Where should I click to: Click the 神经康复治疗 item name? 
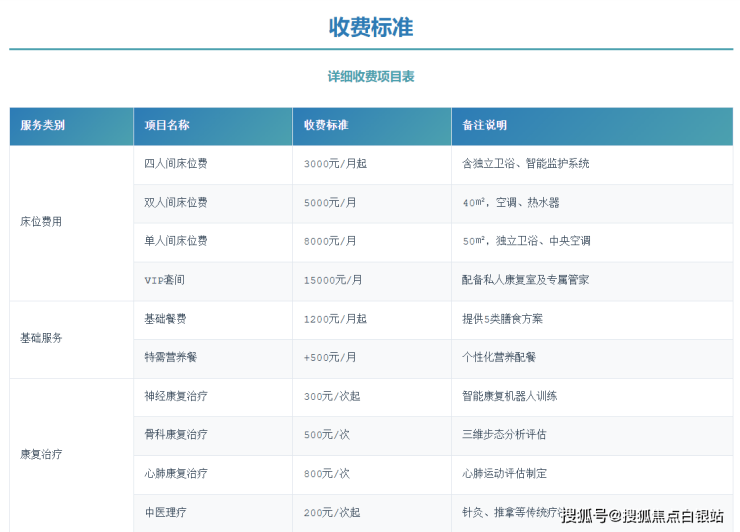point(176,396)
